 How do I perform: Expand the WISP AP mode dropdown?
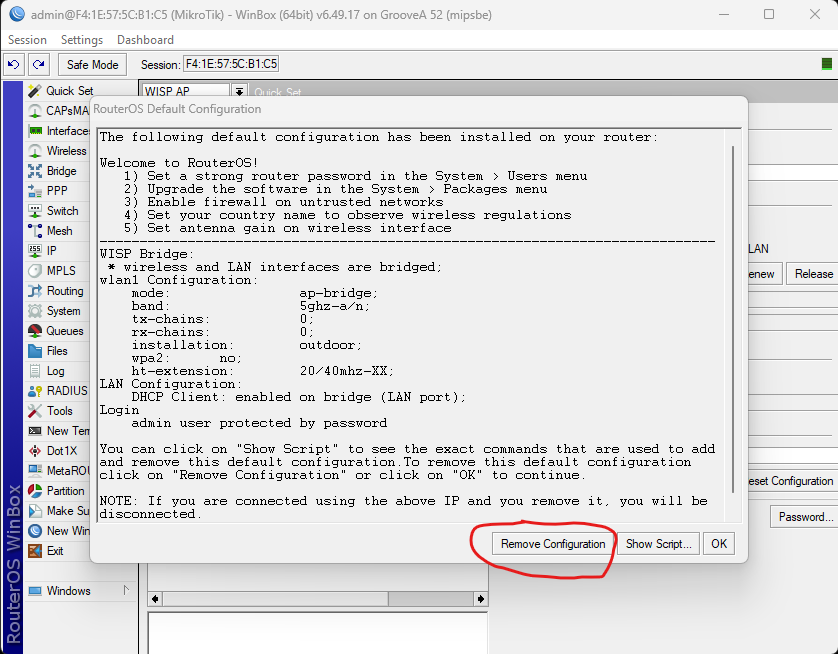pyautogui.click(x=239, y=92)
